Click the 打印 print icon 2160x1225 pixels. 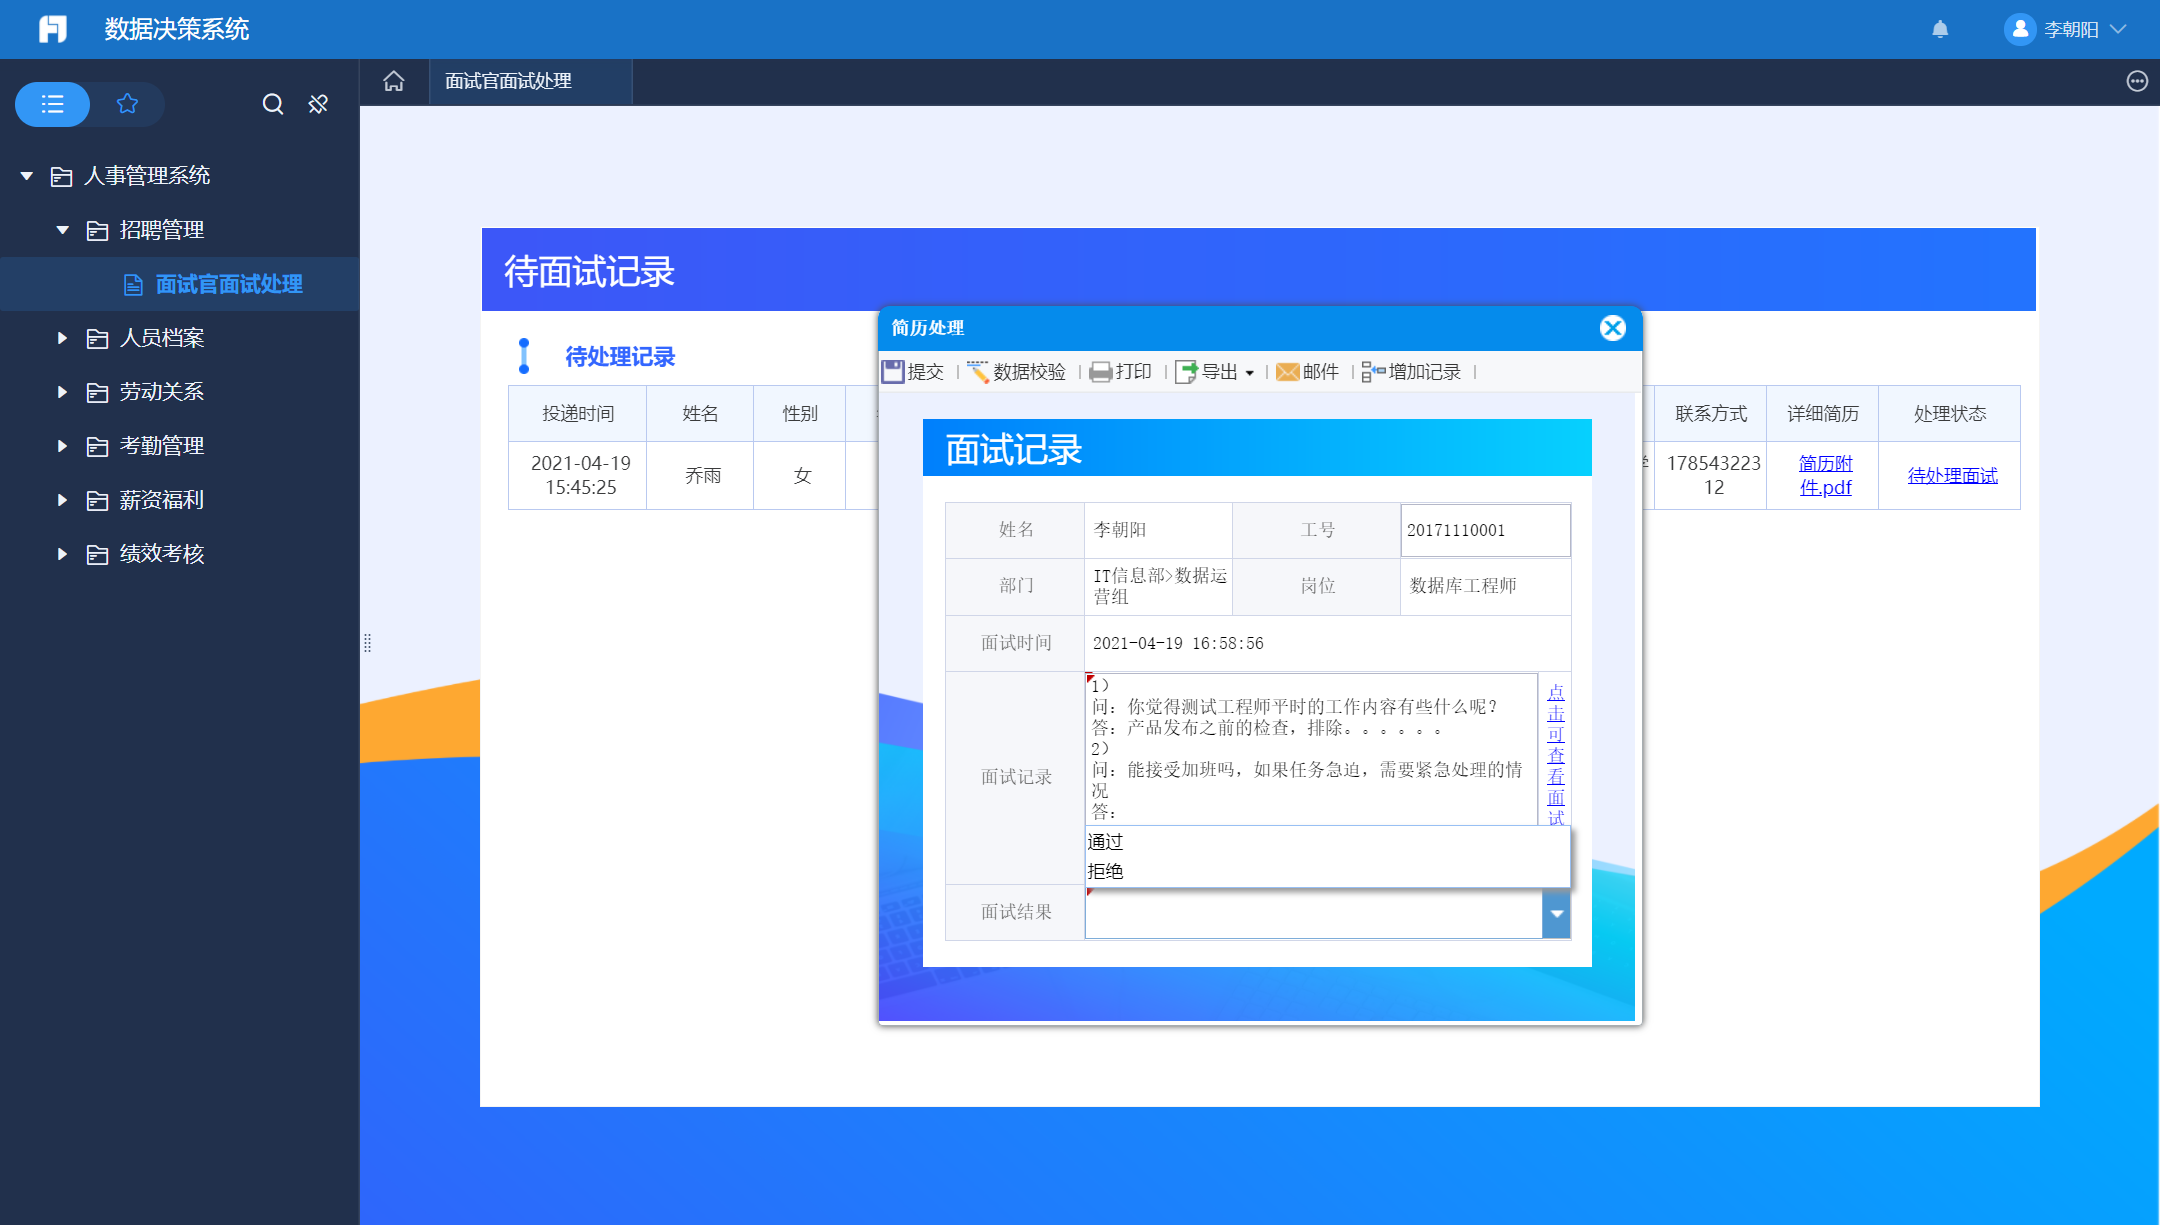coord(1121,371)
